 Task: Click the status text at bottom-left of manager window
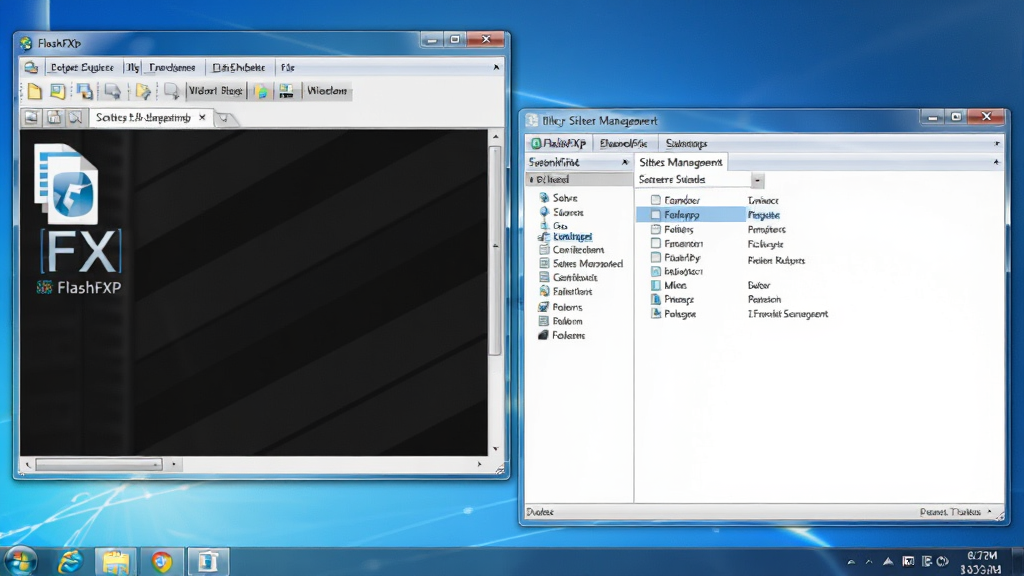[x=540, y=512]
